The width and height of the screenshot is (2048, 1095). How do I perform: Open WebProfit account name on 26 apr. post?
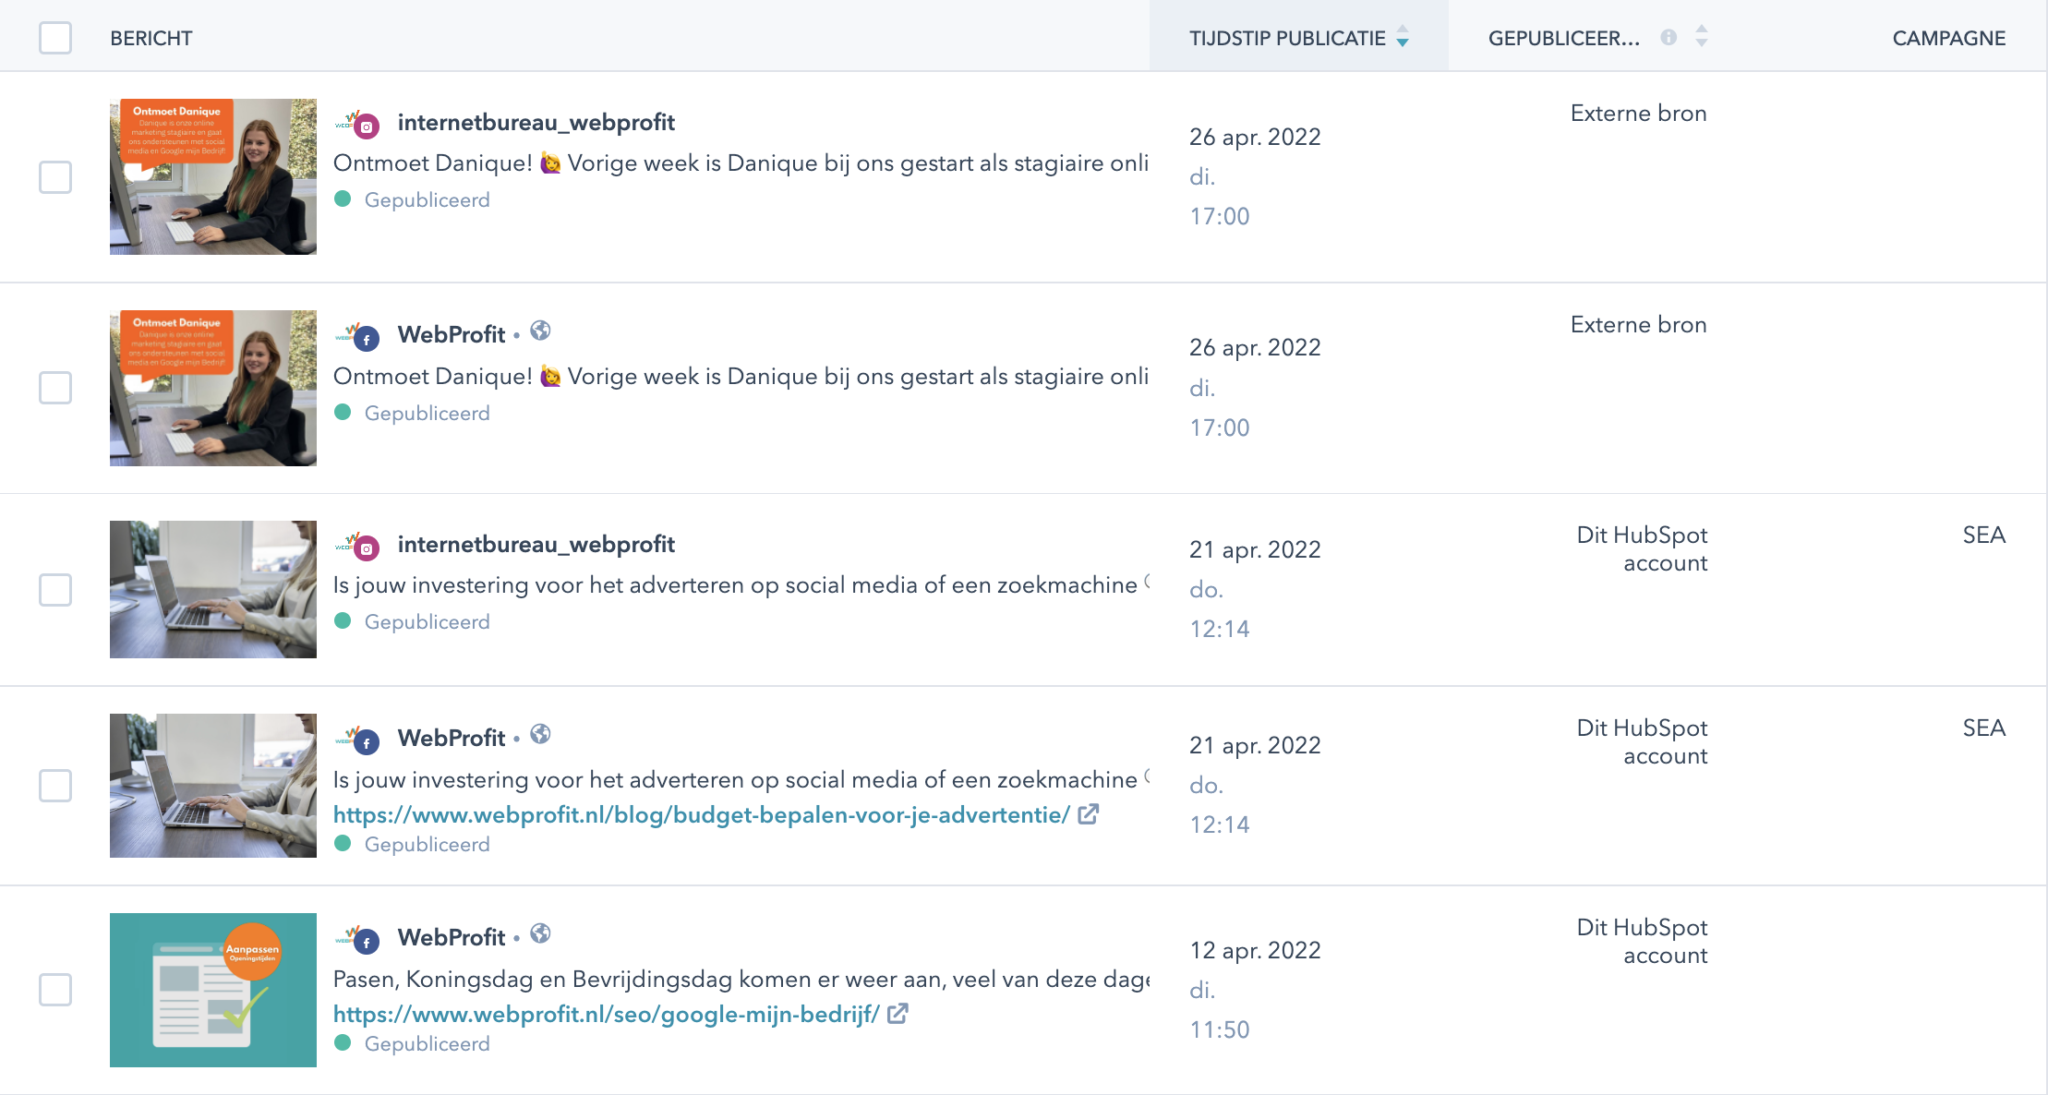pyautogui.click(x=451, y=334)
